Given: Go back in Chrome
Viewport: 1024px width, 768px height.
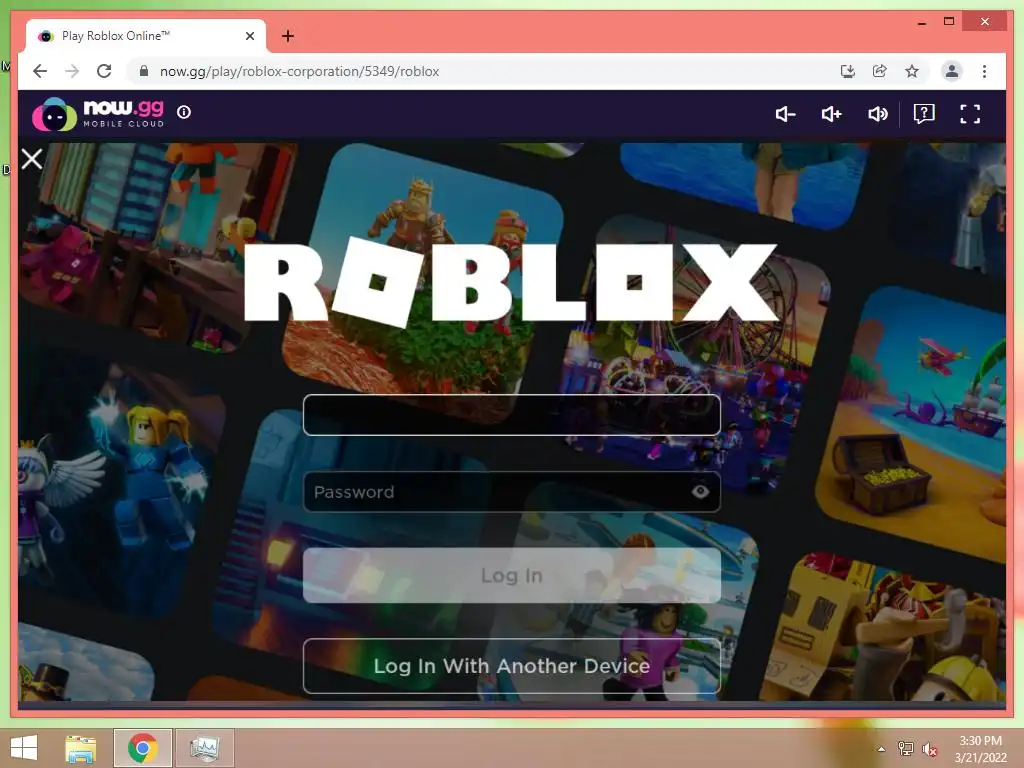Looking at the screenshot, I should tap(40, 71).
